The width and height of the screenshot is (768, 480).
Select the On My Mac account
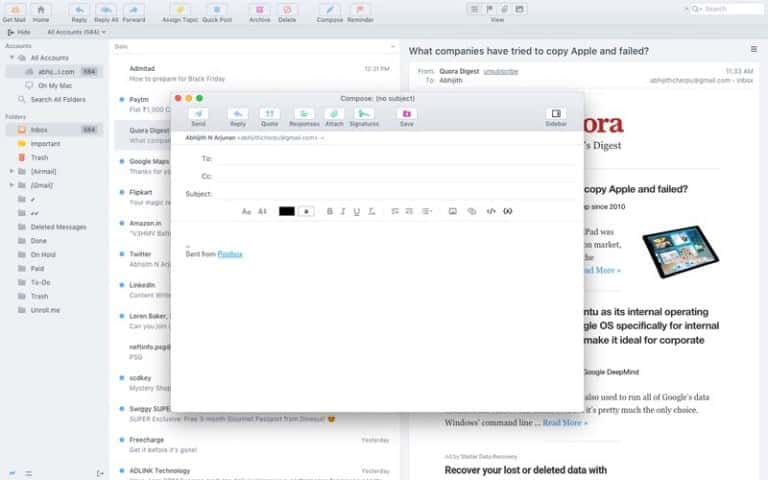[54, 86]
